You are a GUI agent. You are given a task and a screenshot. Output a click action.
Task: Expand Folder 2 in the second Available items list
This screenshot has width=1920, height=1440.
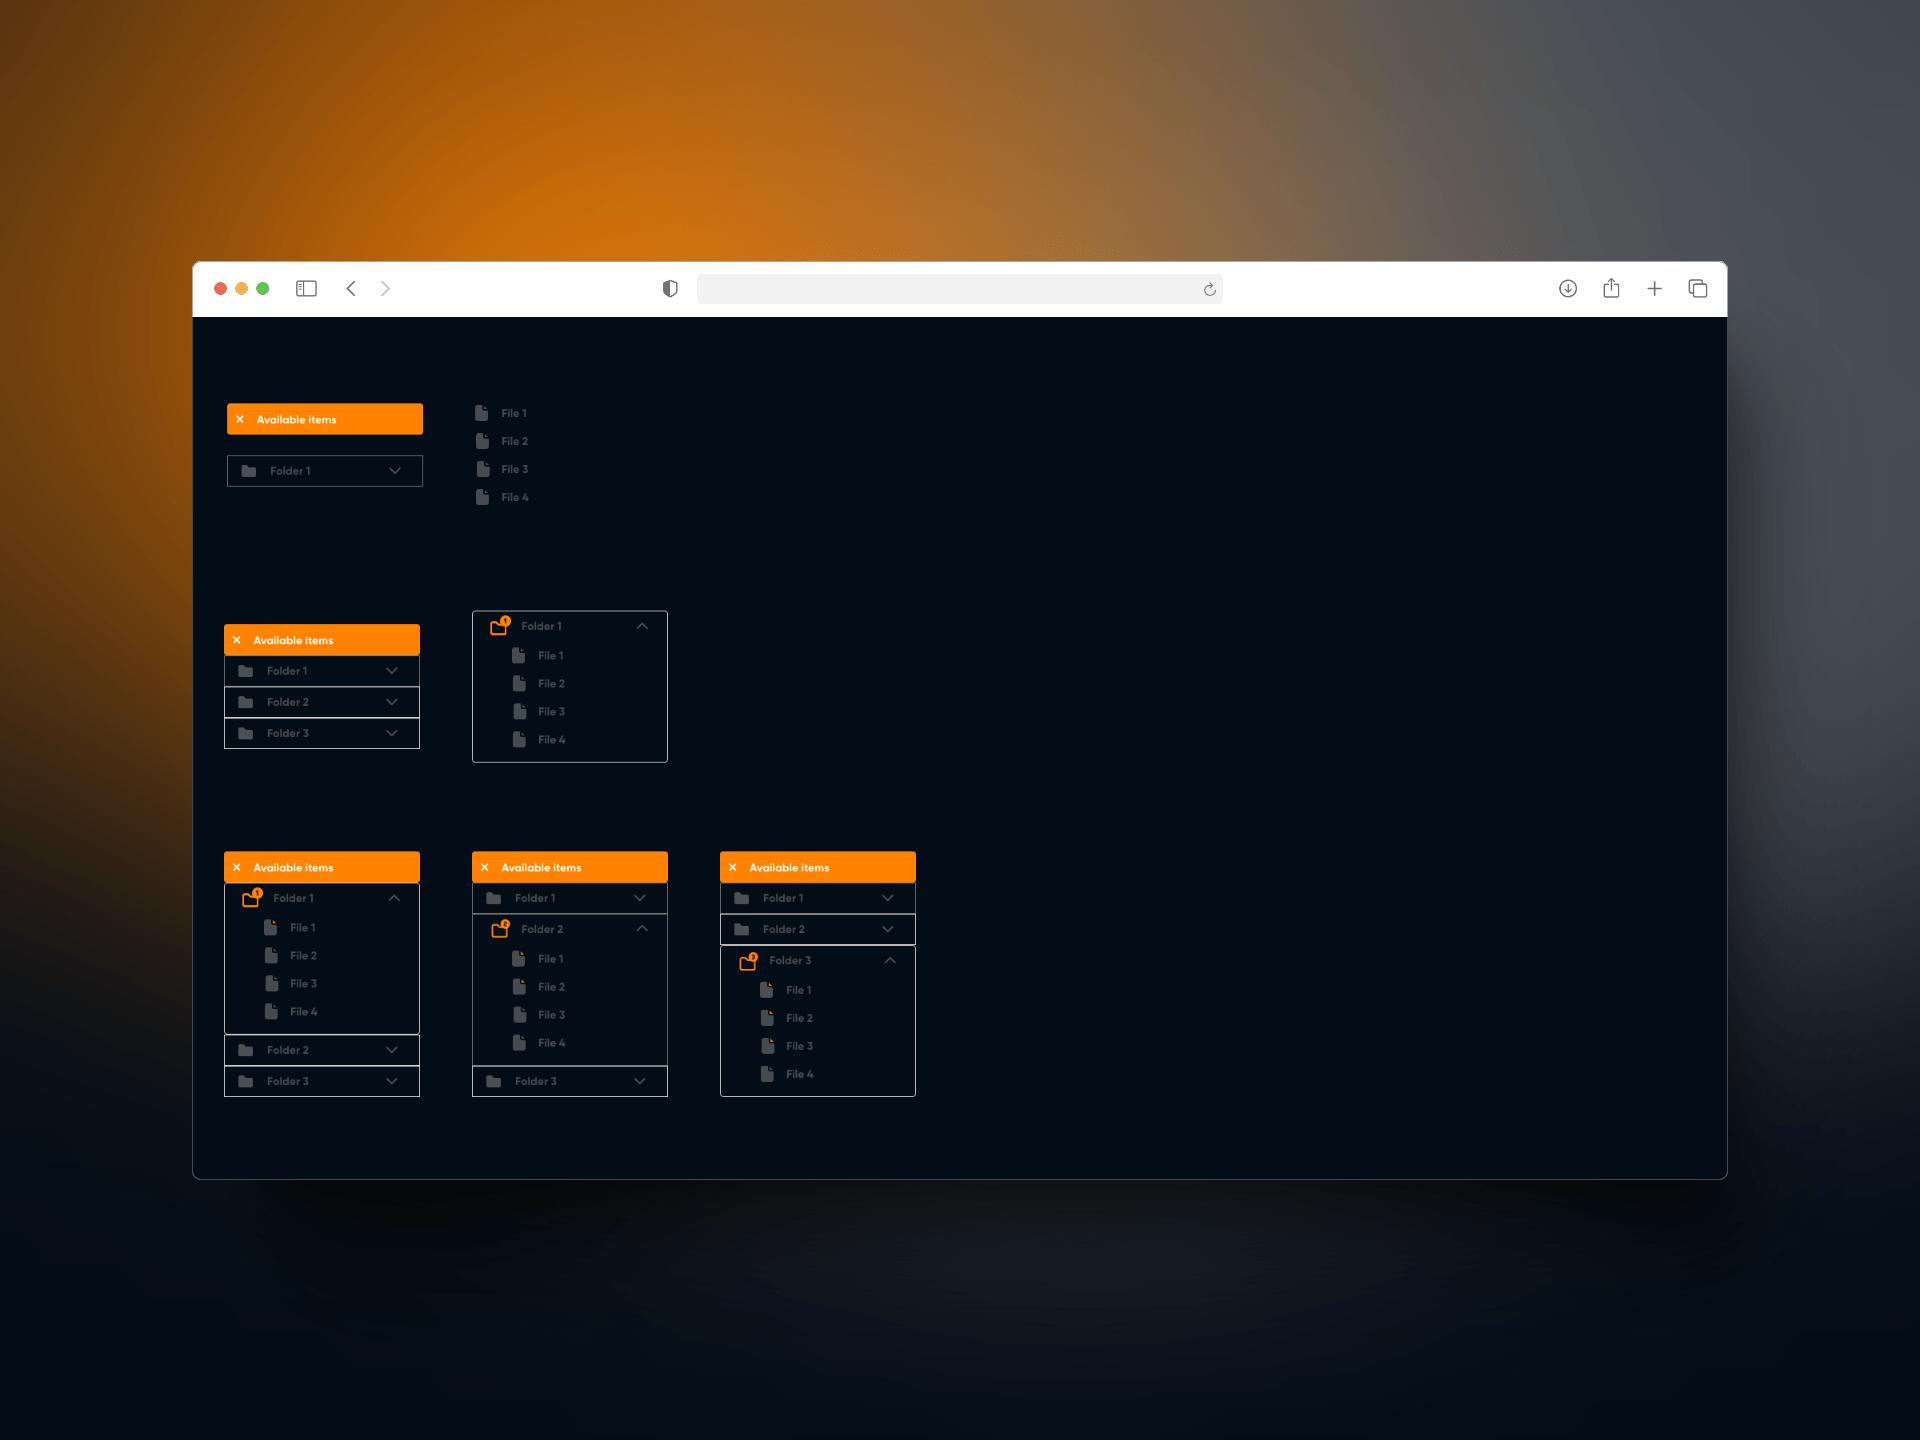pyautogui.click(x=391, y=701)
